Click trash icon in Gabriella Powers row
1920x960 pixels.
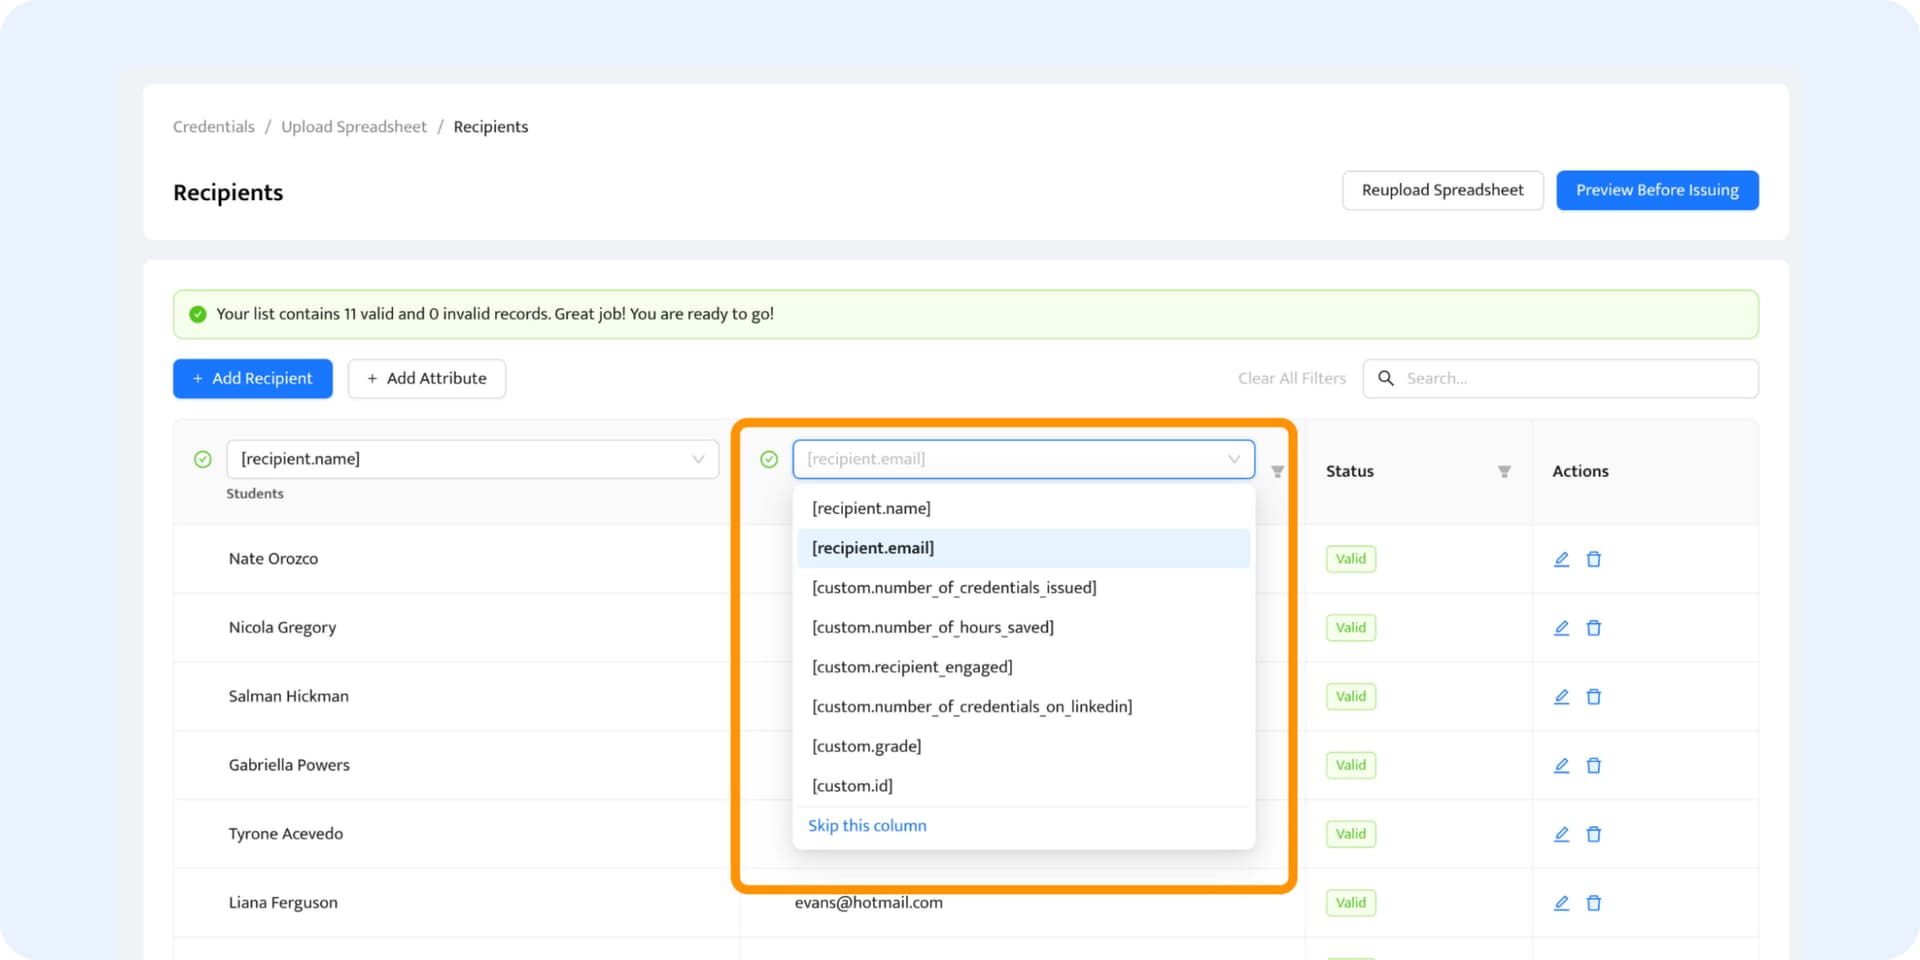click(x=1594, y=766)
